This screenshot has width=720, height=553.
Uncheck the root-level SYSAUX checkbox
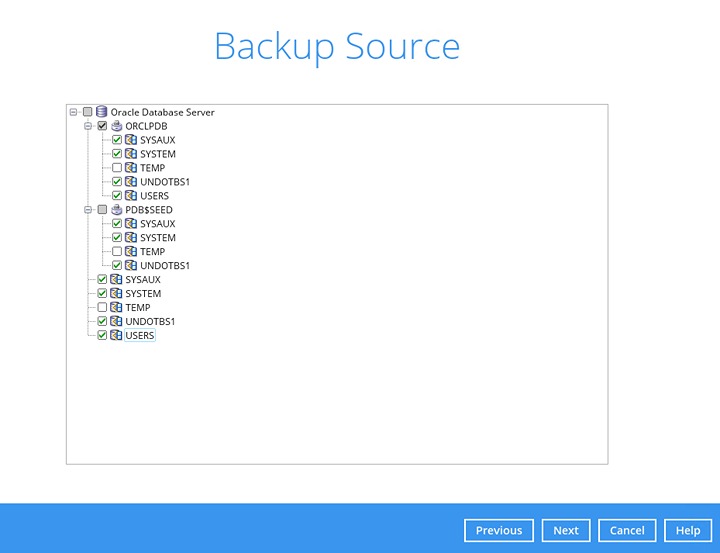click(102, 279)
